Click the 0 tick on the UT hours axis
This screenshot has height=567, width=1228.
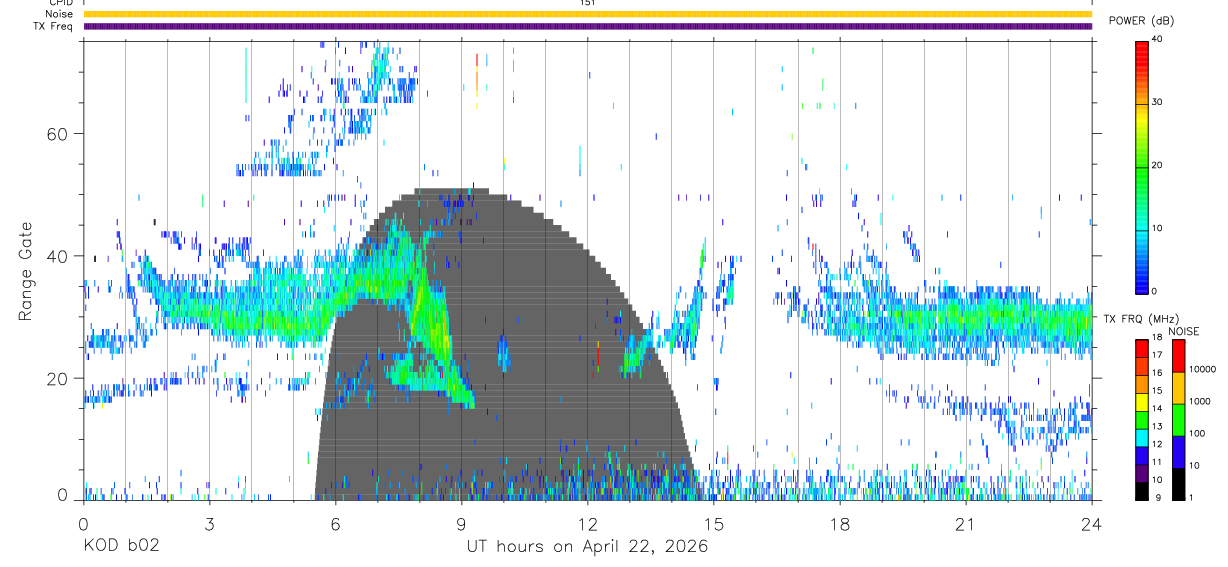[83, 524]
